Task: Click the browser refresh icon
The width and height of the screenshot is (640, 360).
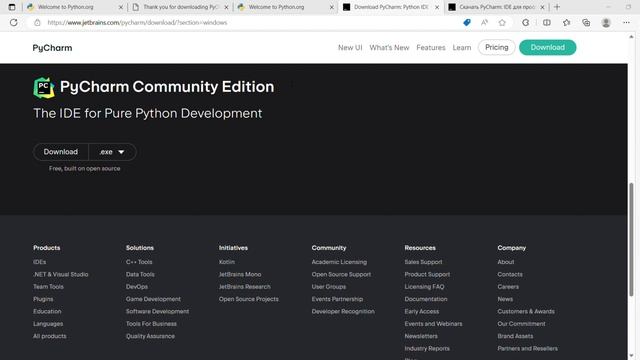Action: pyautogui.click(x=13, y=22)
